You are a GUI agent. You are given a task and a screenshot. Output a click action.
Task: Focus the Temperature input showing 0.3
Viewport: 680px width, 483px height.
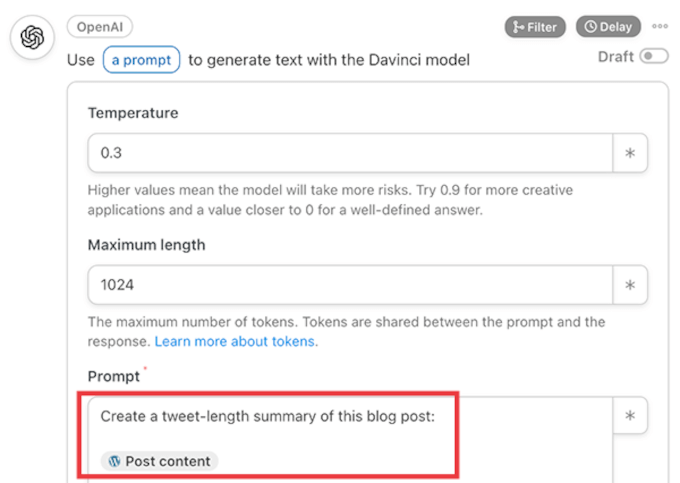click(x=350, y=154)
